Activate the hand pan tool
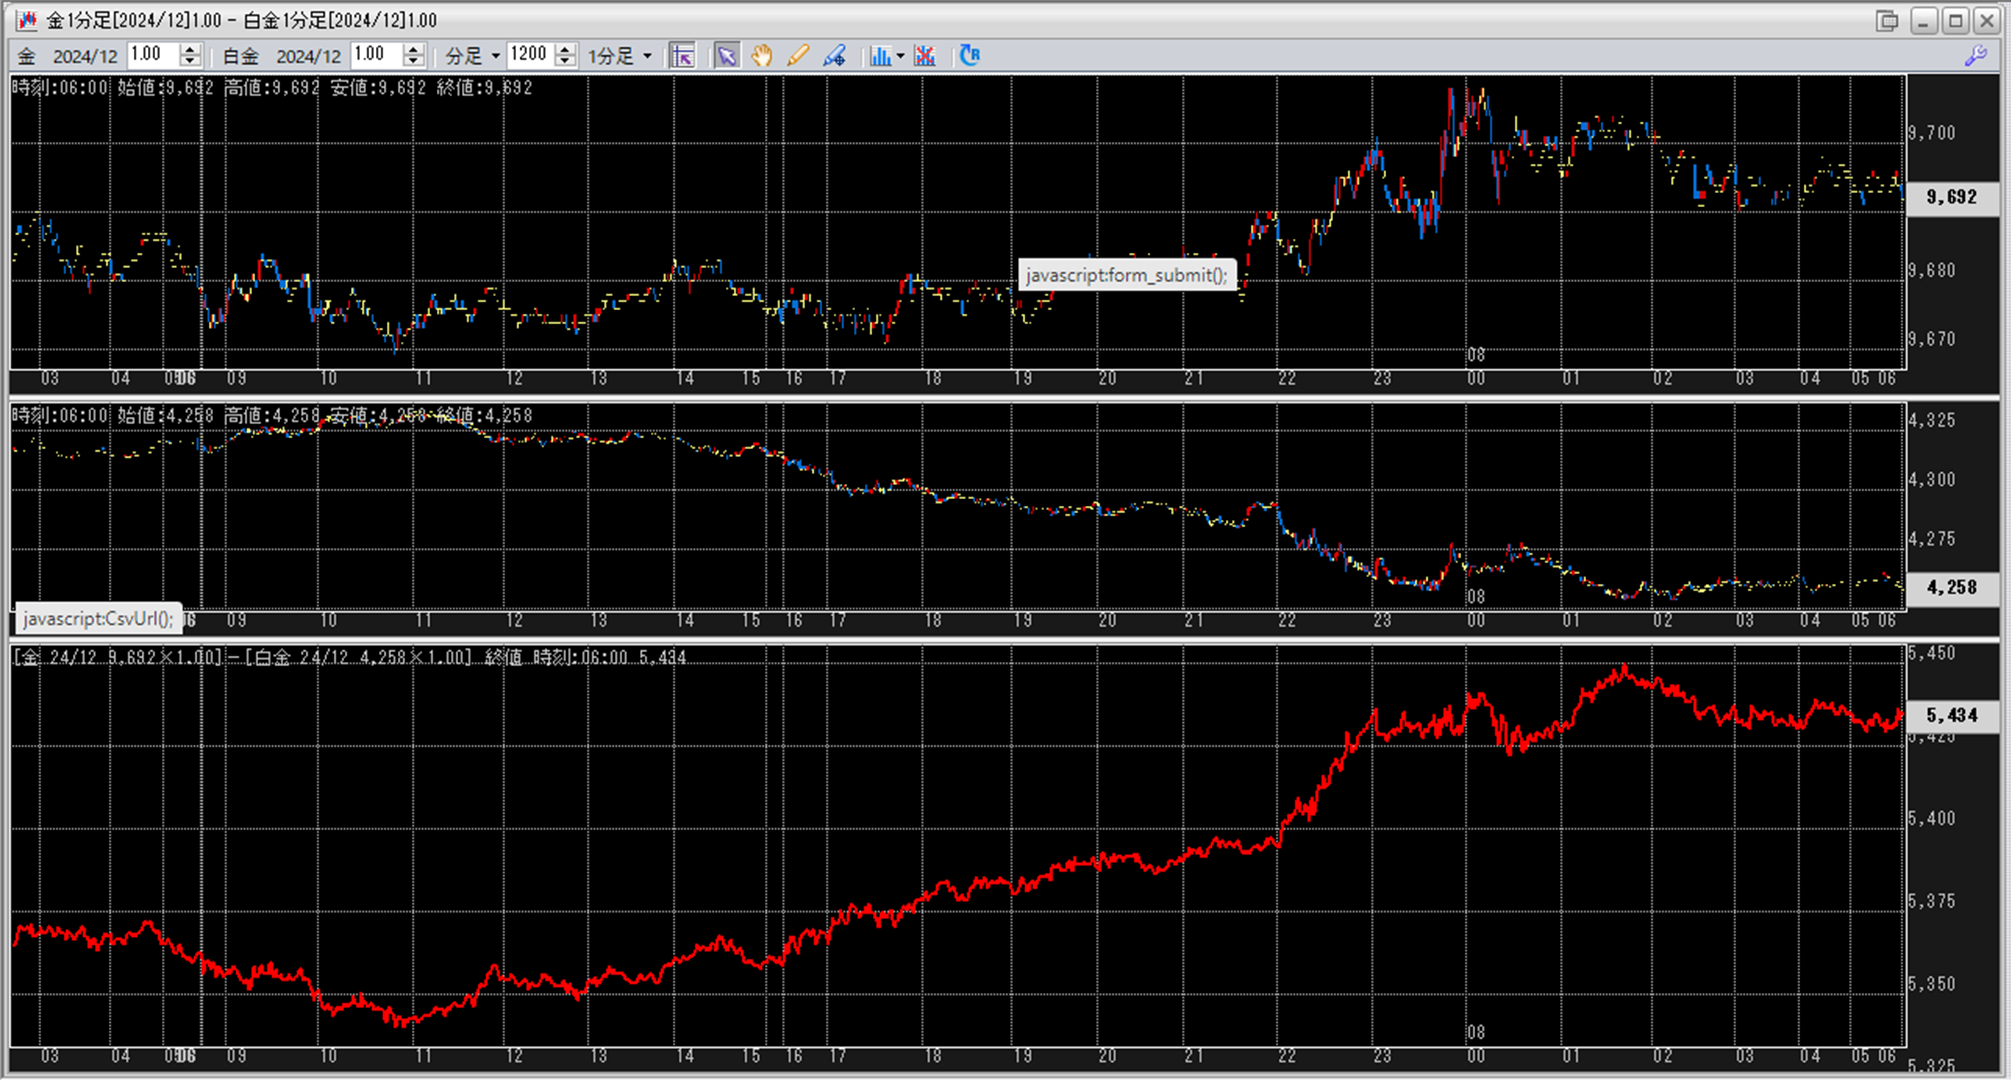The height and width of the screenshot is (1081, 2011). click(x=762, y=56)
